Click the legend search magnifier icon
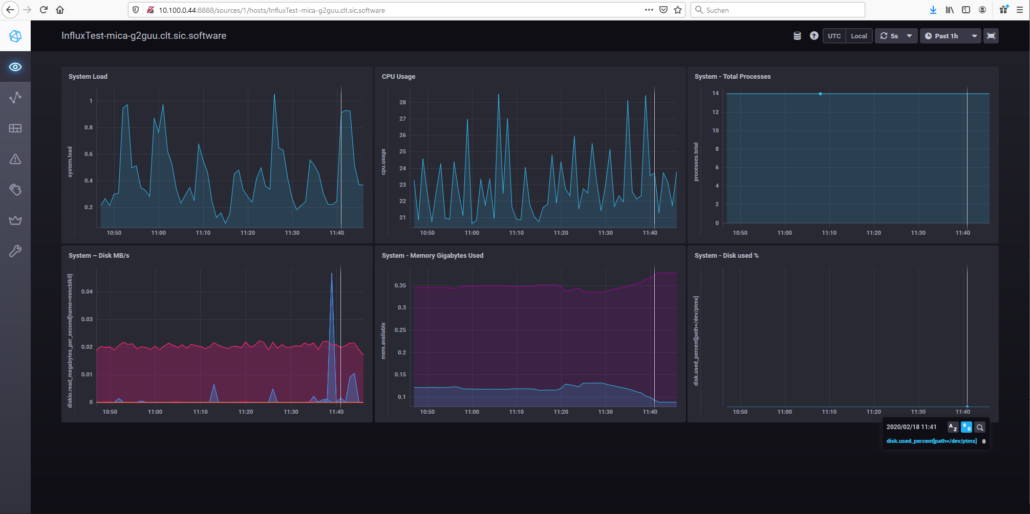Screen dimensions: 1030x514 979,427
